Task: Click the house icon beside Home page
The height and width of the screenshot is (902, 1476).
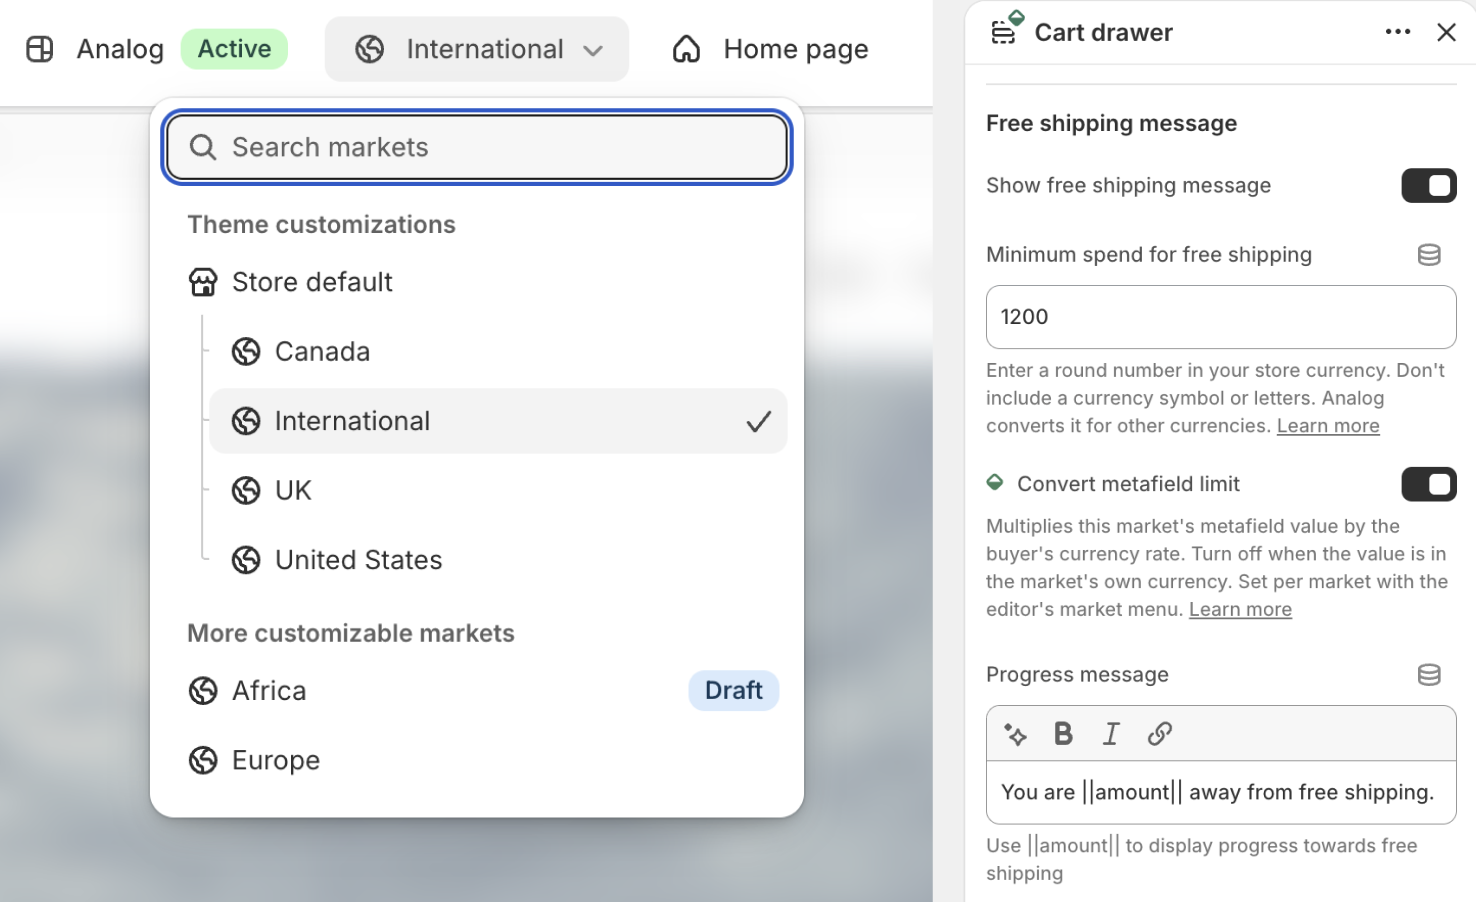Action: 686,49
